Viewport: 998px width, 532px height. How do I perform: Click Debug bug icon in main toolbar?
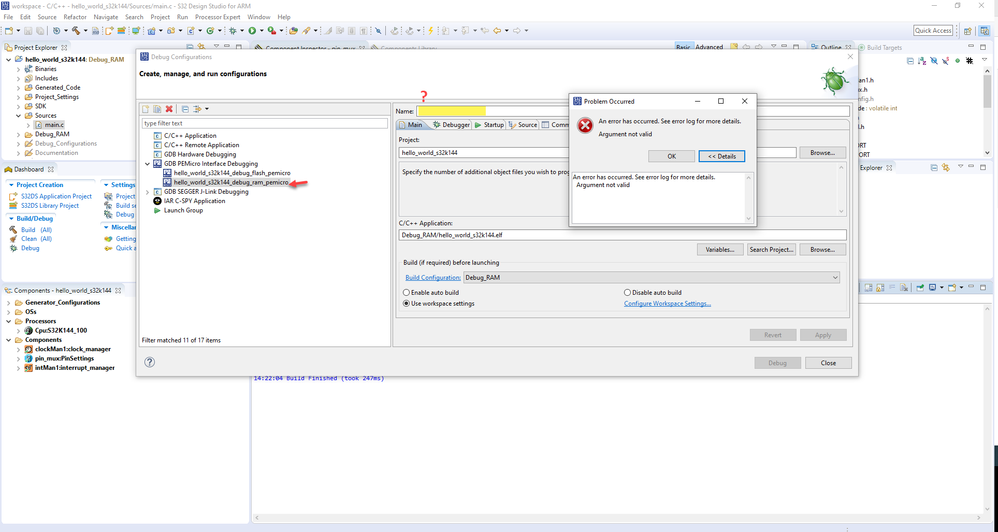[x=233, y=31]
